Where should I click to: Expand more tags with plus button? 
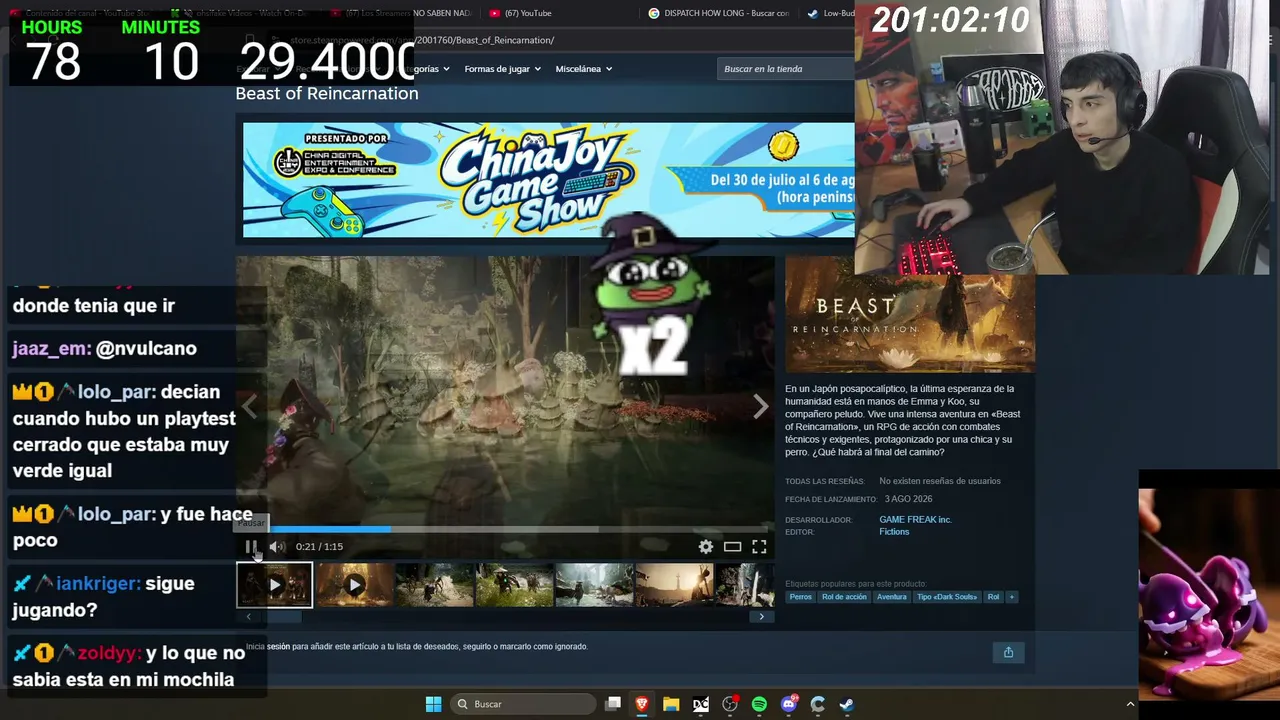click(x=1012, y=597)
